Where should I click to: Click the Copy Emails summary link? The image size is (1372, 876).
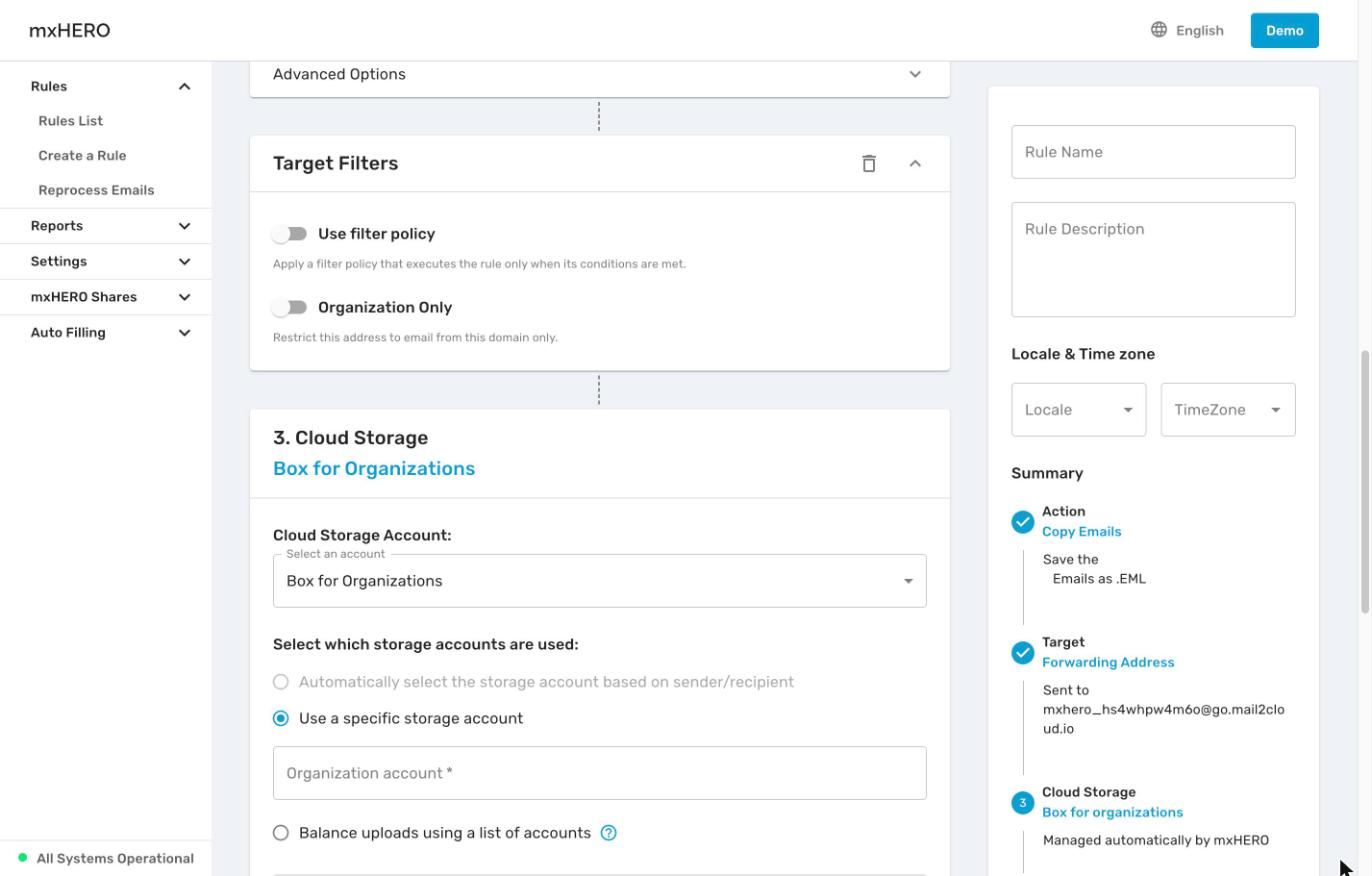(x=1081, y=532)
